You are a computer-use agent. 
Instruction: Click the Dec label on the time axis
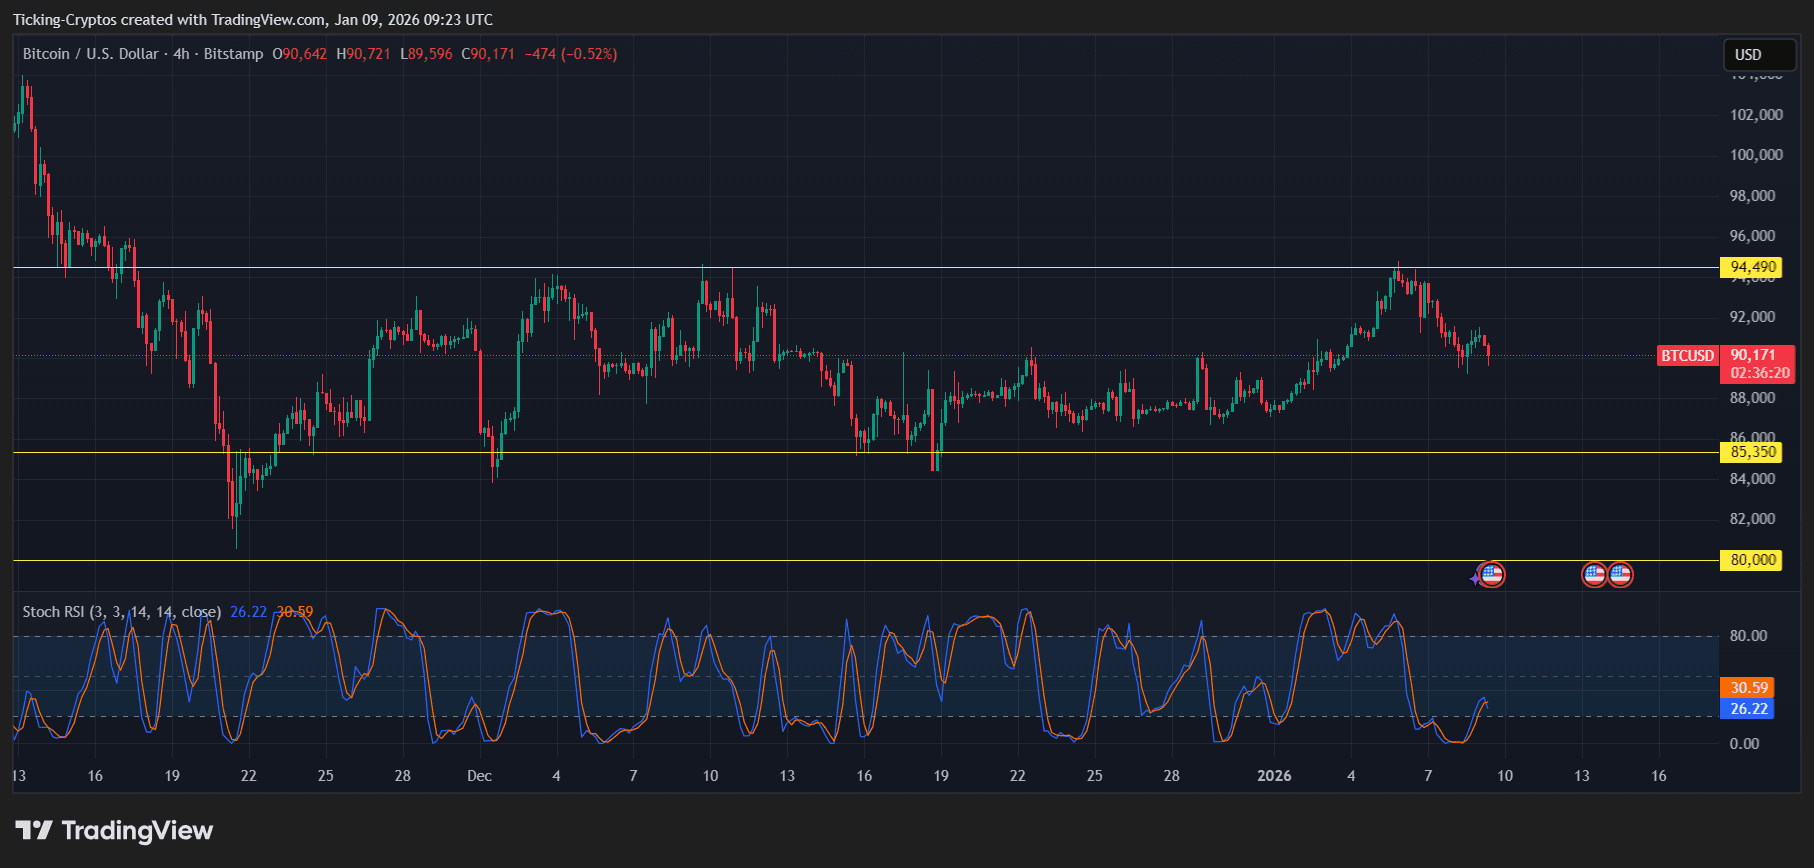click(479, 776)
